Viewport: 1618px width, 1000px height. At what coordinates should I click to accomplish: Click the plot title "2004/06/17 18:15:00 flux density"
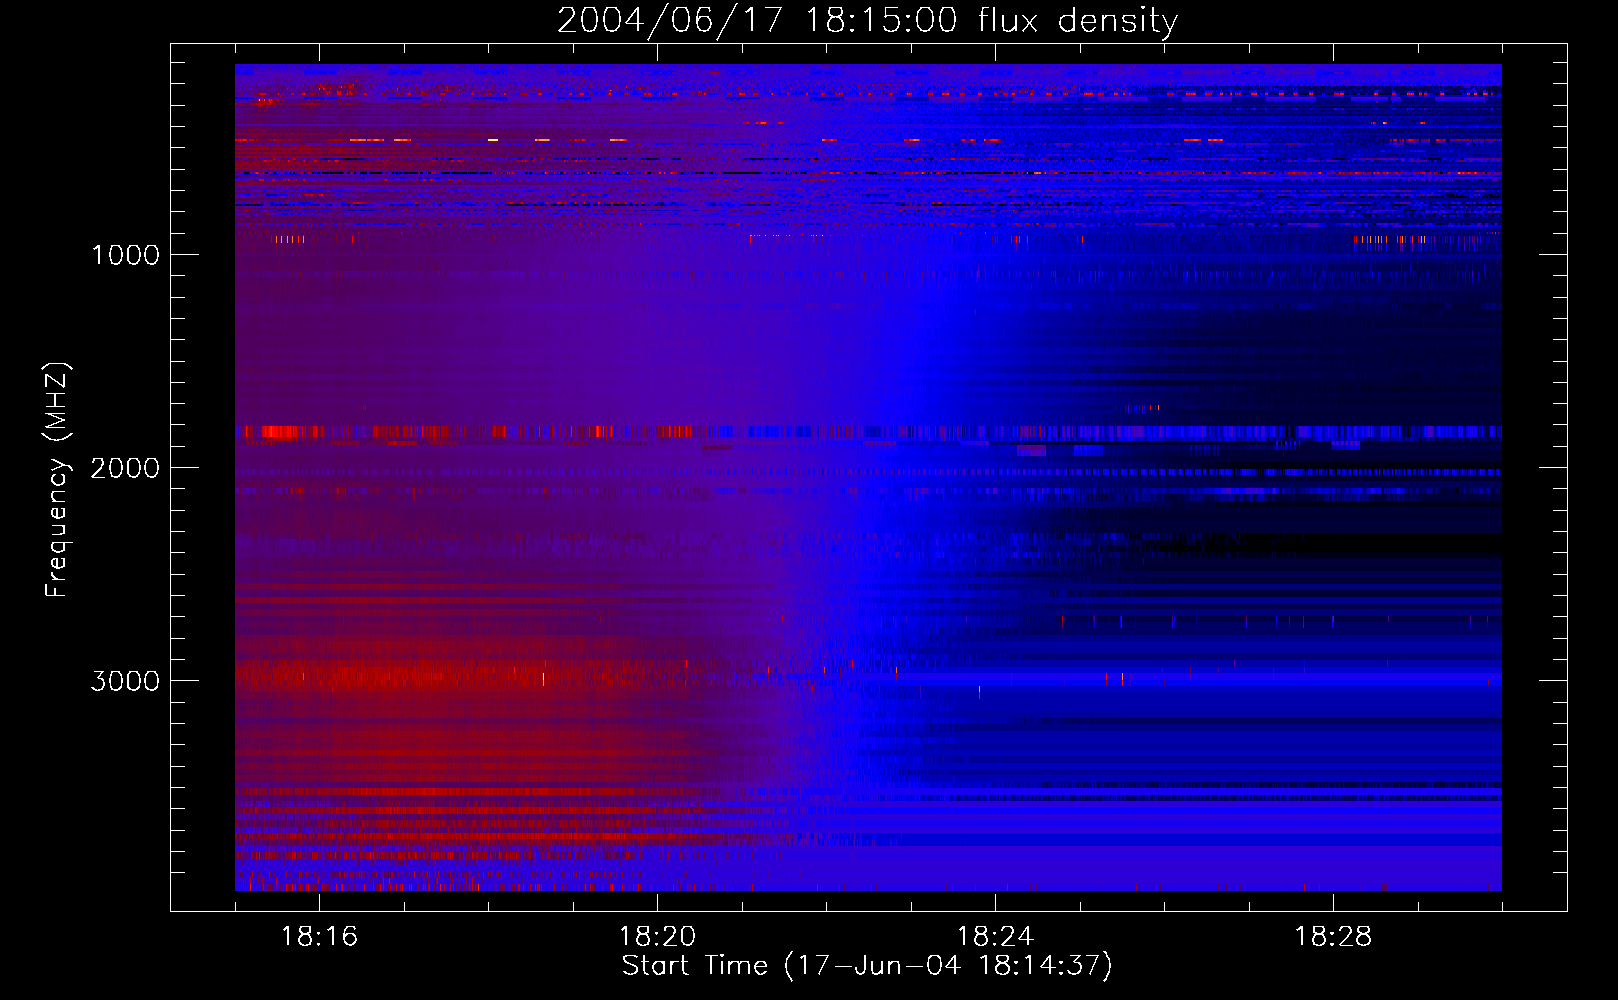click(x=867, y=21)
